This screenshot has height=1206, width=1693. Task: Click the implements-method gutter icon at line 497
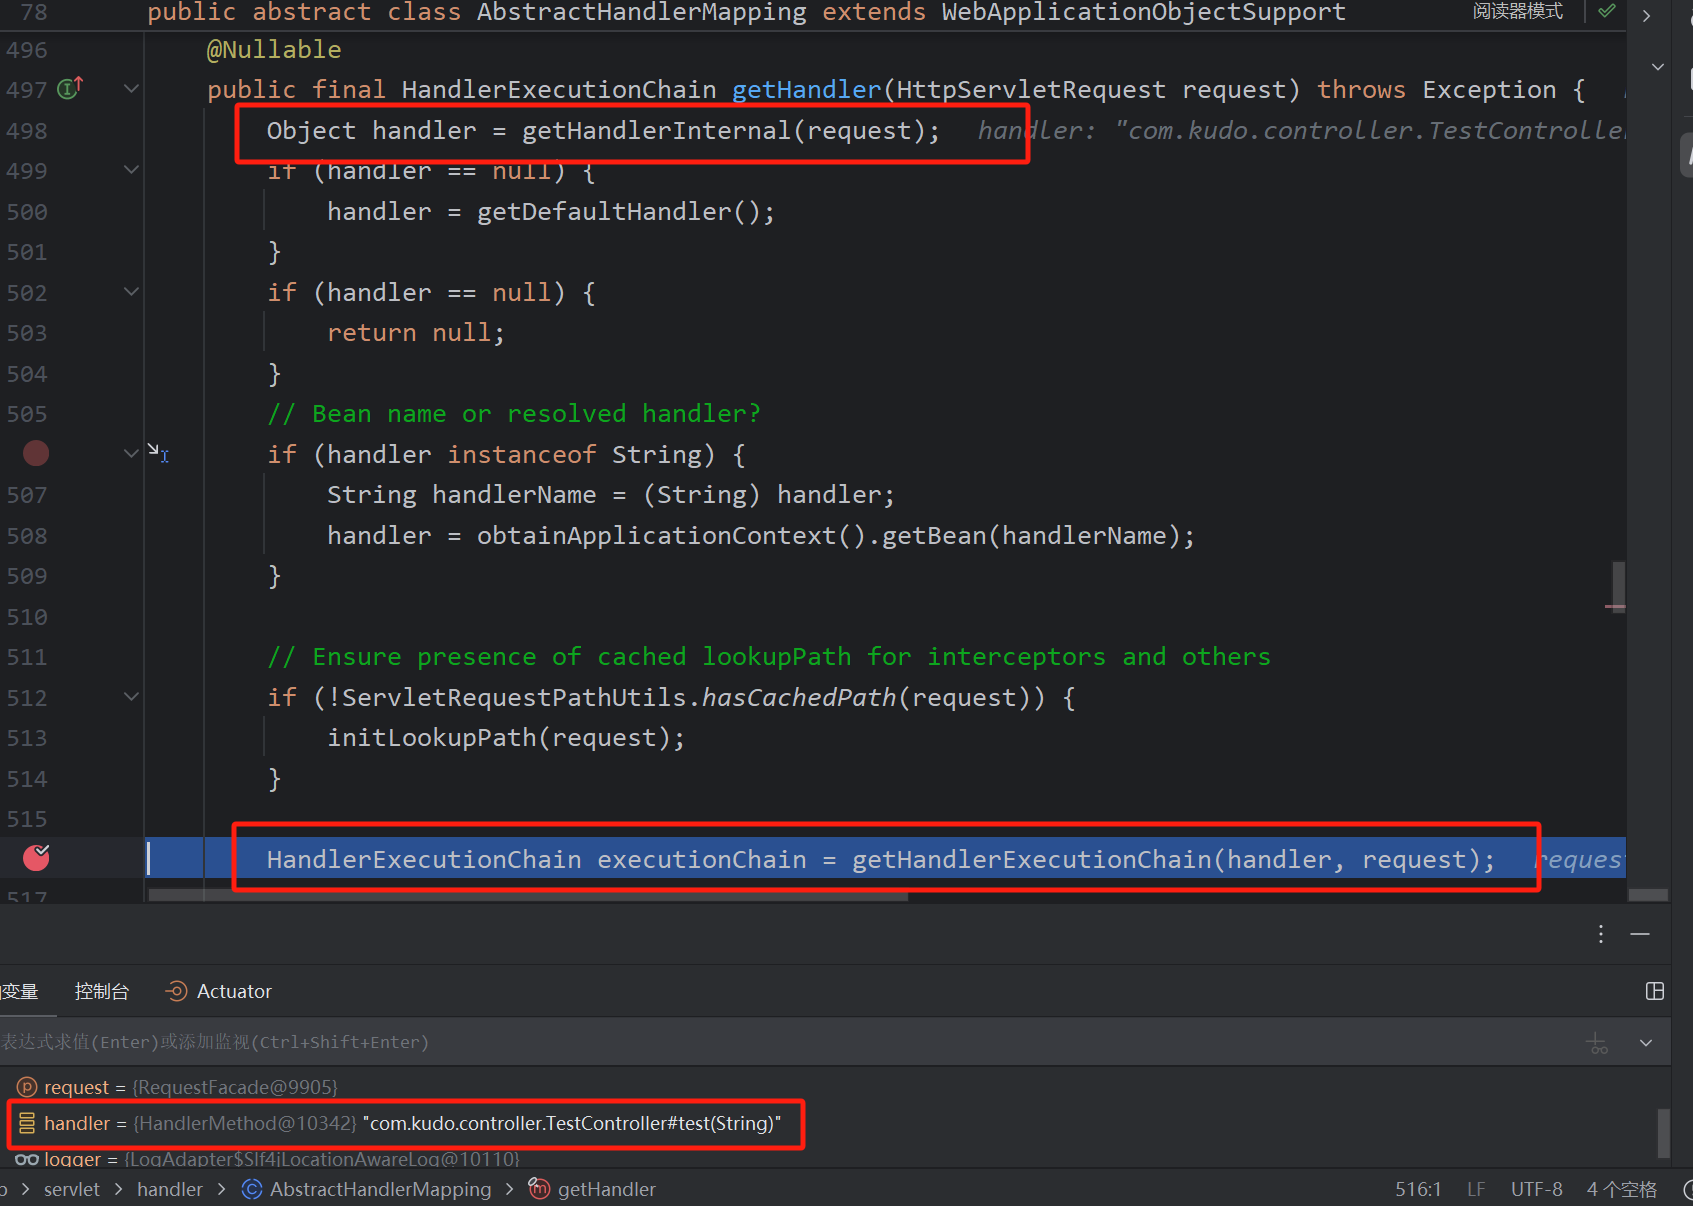pos(70,89)
